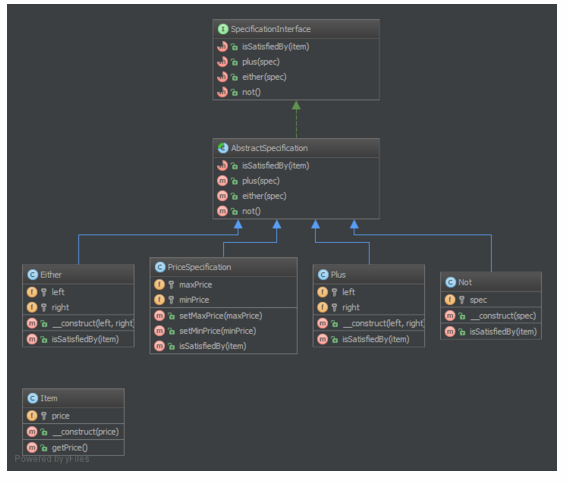Click abstract method icon for SpecificationInterface not()
This screenshot has width=569, height=483.
[x=222, y=92]
